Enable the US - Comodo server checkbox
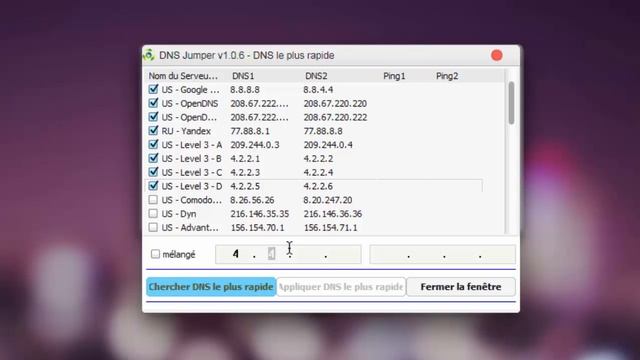This screenshot has width=640, height=360. point(153,200)
